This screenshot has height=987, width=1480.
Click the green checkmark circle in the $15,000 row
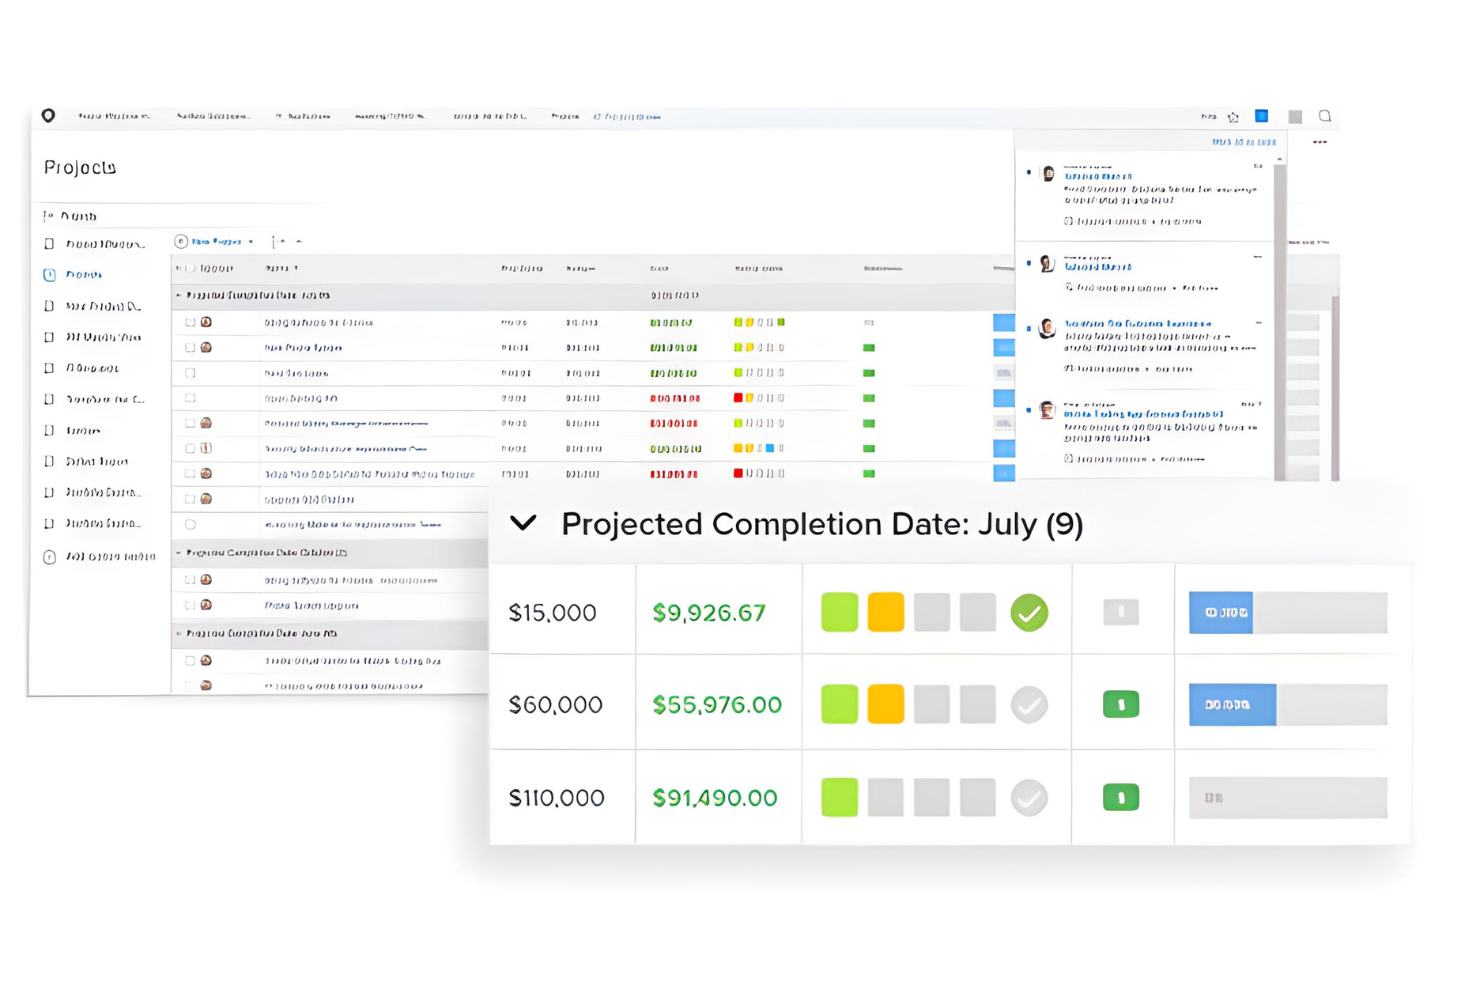pyautogui.click(x=1029, y=613)
